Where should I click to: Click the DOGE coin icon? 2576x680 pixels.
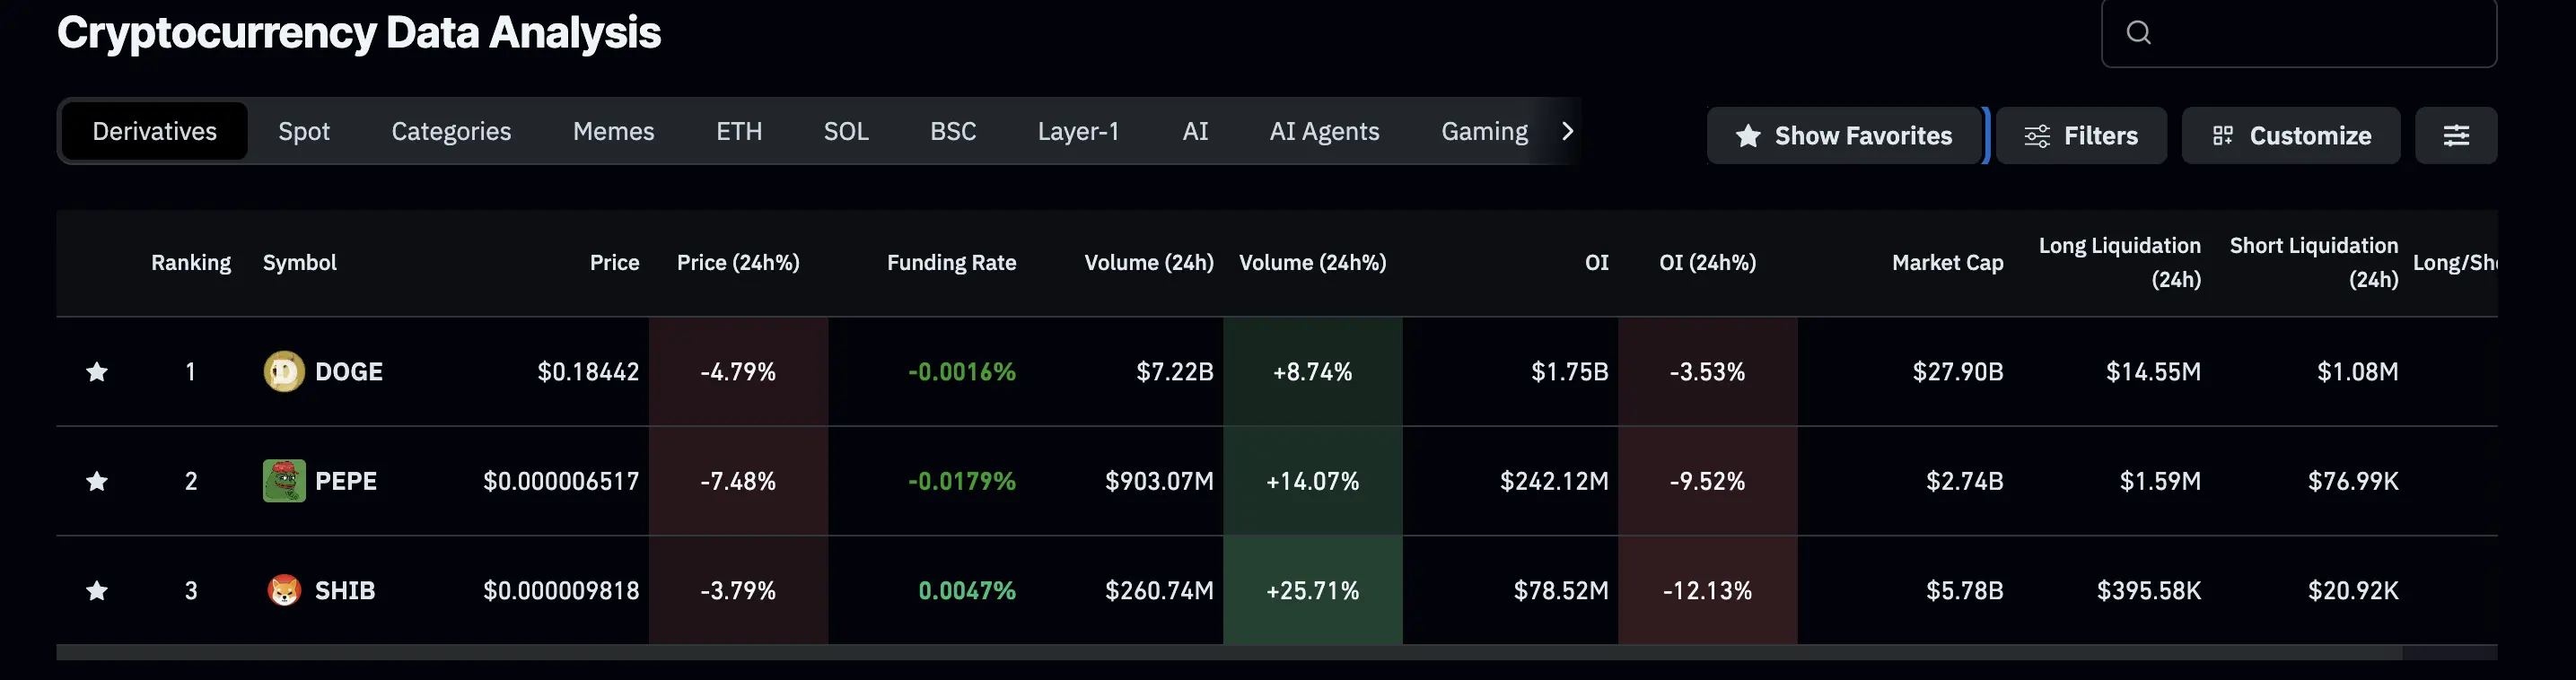[x=284, y=372]
